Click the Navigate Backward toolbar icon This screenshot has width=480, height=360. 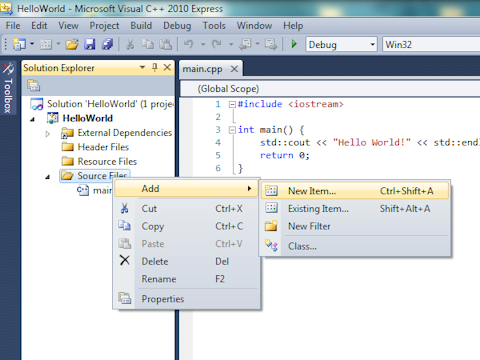(246, 44)
